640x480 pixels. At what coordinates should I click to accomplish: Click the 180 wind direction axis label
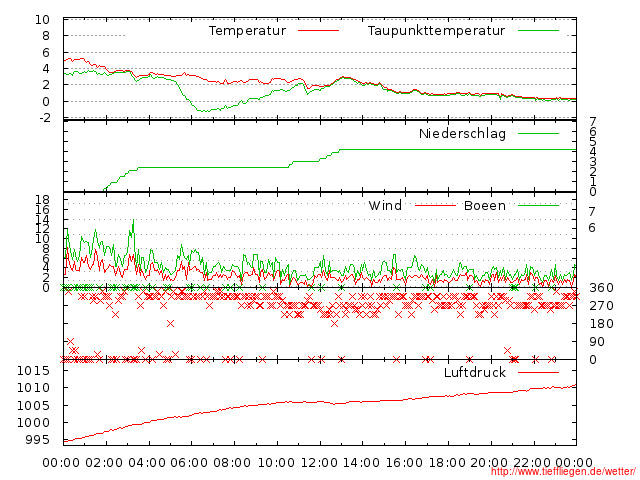601,324
